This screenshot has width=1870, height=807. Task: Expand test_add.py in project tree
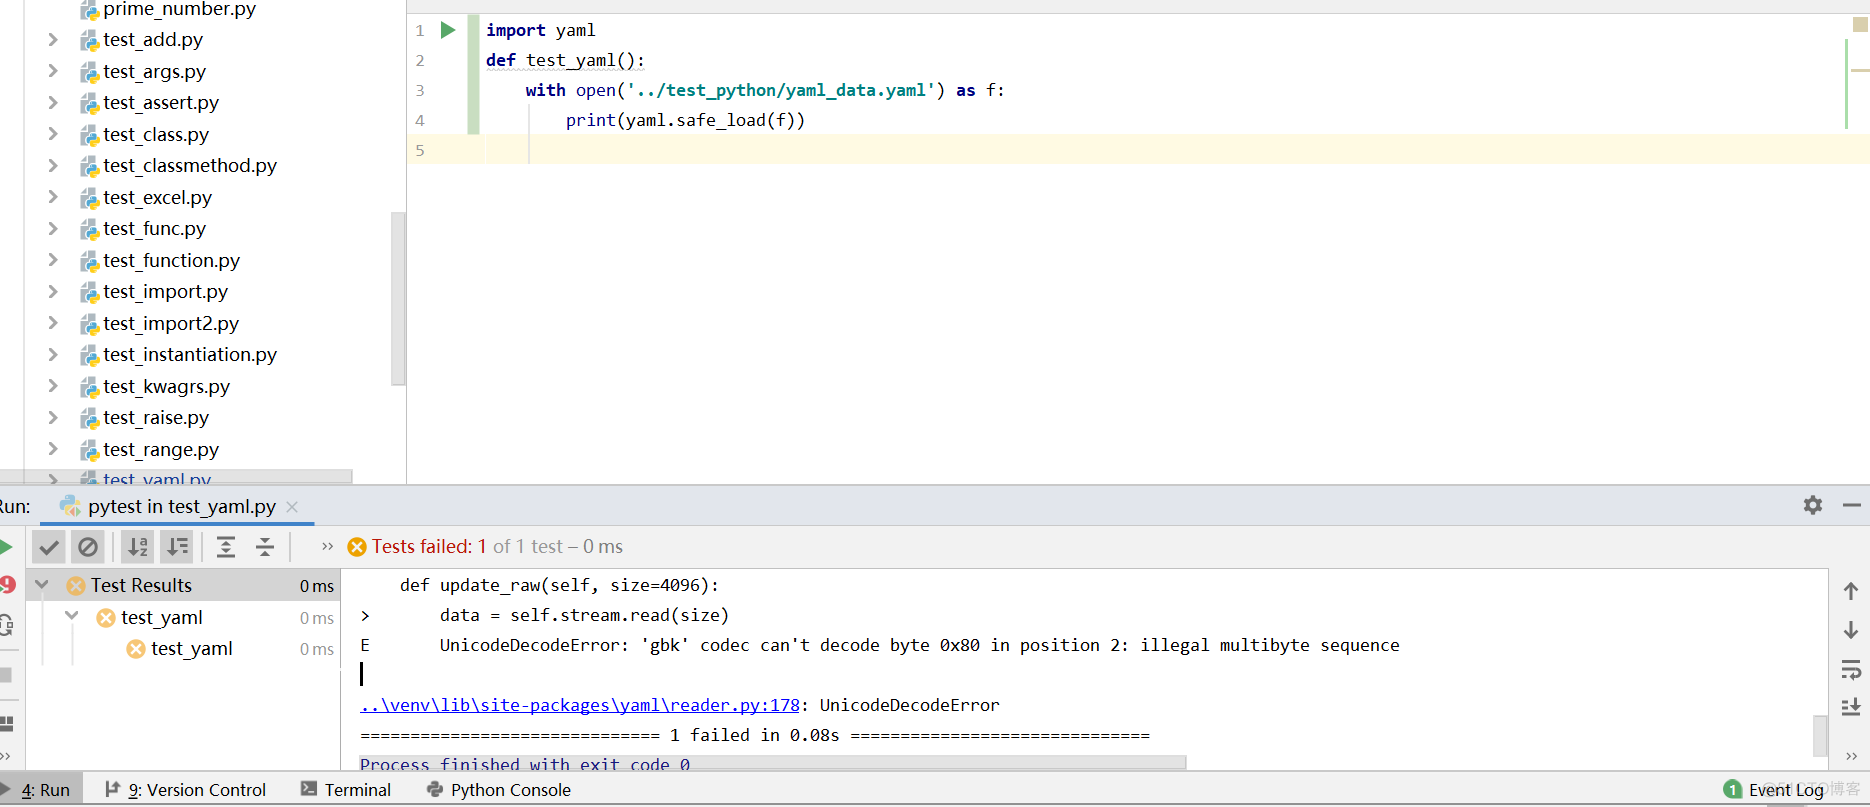pos(53,40)
